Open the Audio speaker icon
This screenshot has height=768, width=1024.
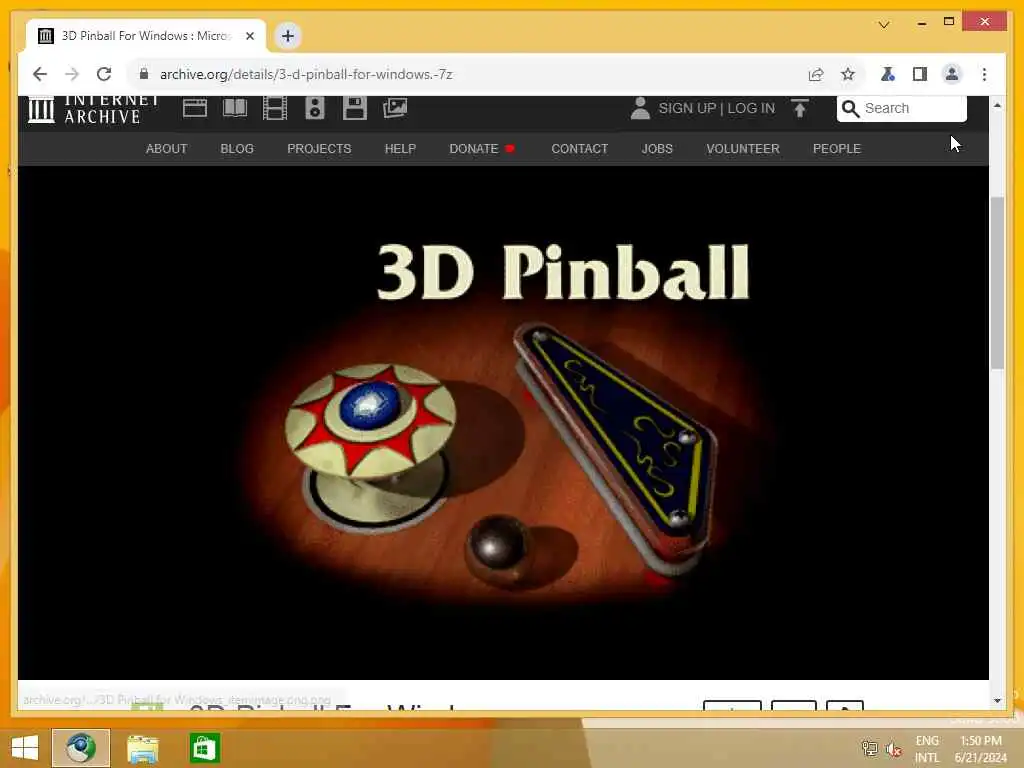pos(315,108)
